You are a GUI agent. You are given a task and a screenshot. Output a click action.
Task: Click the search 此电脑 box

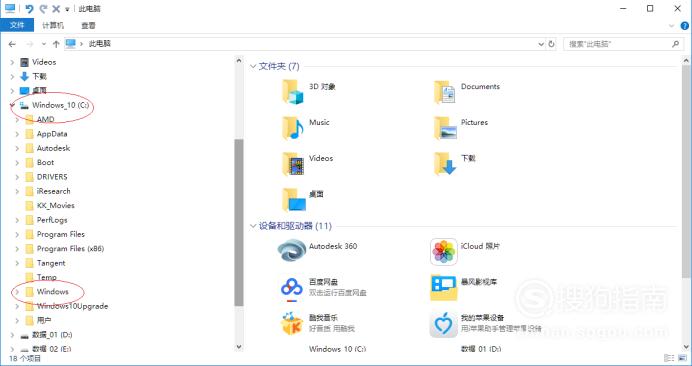[x=623, y=44]
